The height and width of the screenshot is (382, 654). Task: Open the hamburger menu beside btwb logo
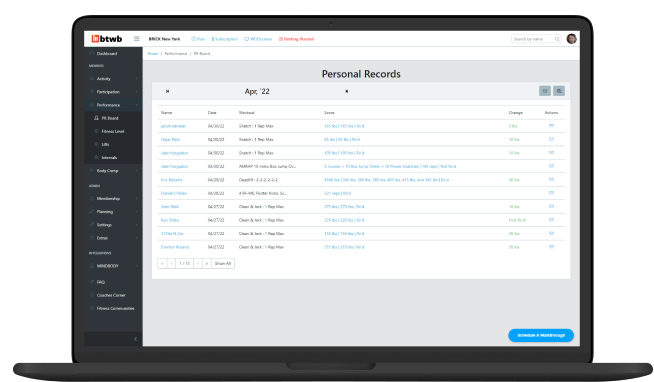pos(136,39)
